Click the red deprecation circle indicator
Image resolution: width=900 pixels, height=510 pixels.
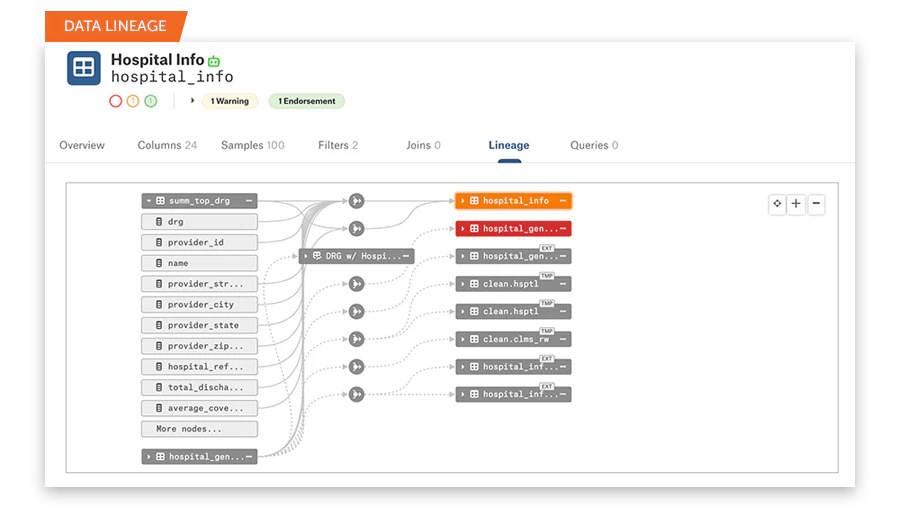click(x=115, y=101)
